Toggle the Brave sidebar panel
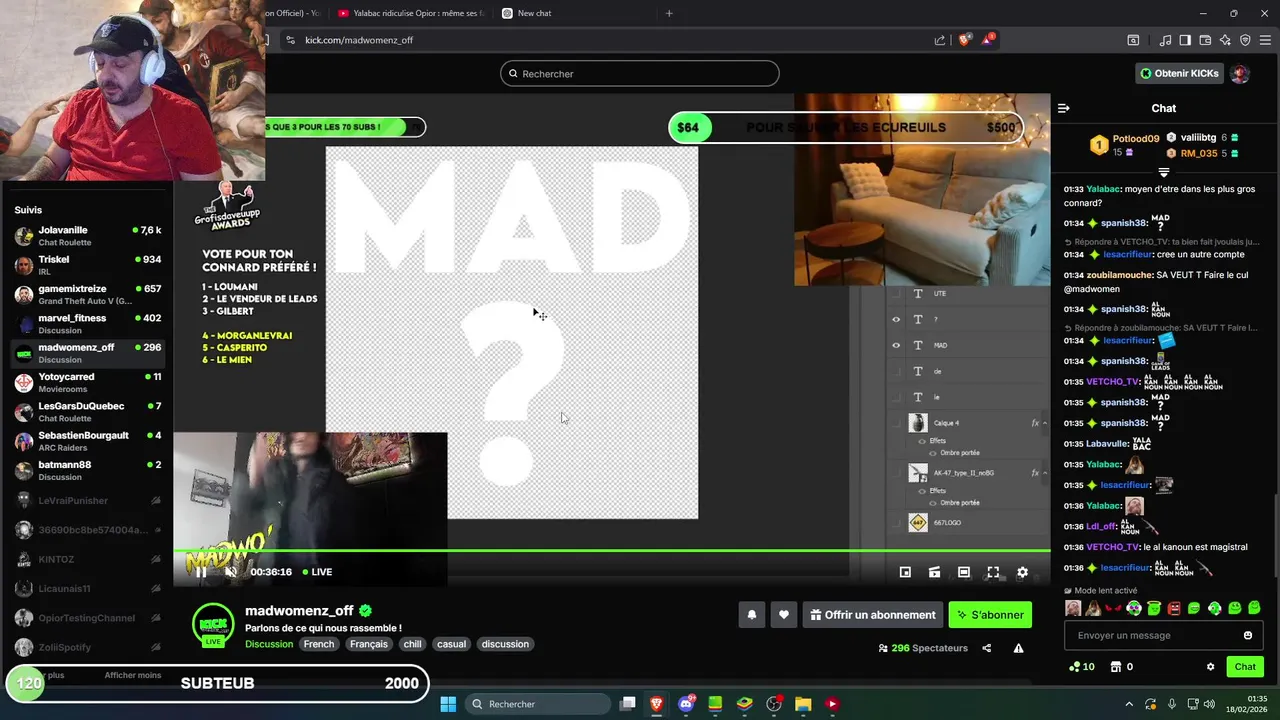Viewport: 1280px width, 720px height. pos(1185,40)
